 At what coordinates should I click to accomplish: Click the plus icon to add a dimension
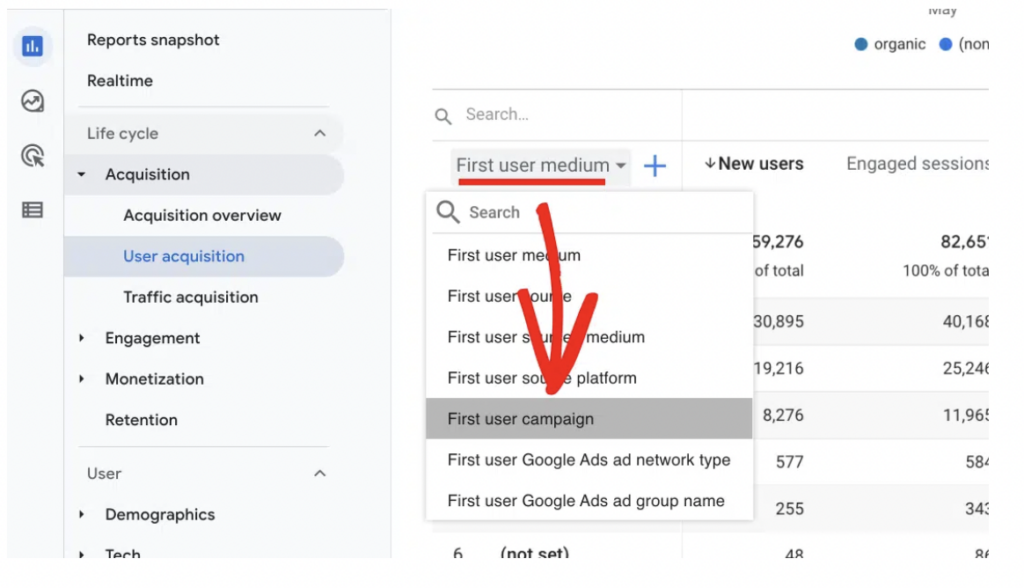tap(654, 165)
